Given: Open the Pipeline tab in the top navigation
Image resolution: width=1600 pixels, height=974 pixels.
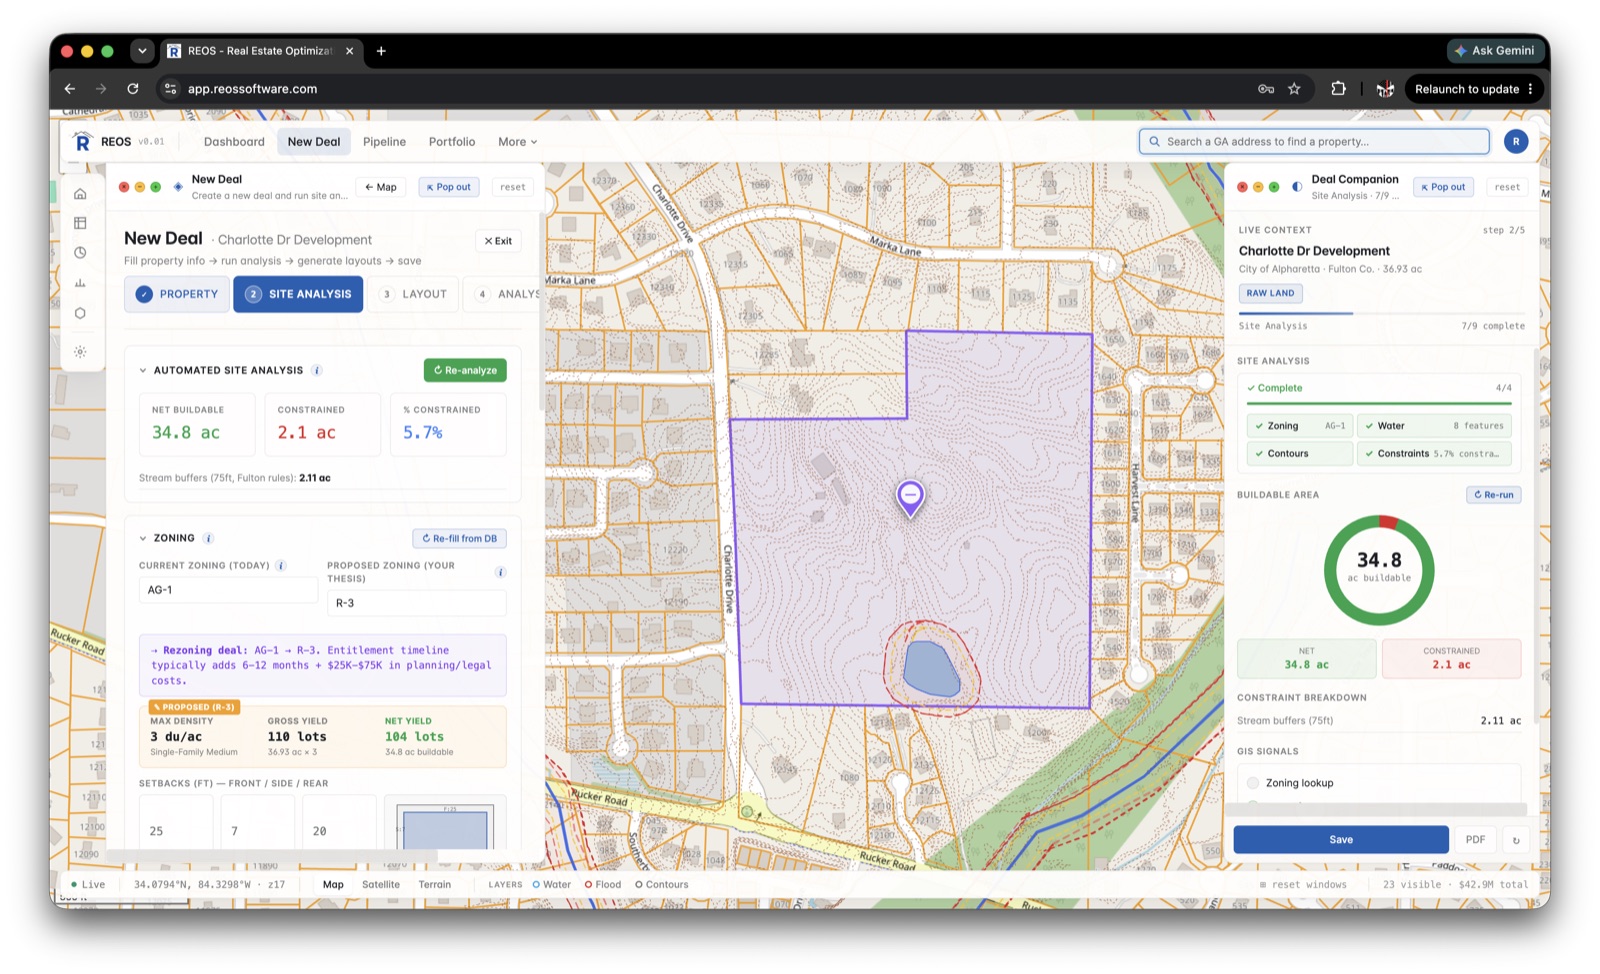Looking at the screenshot, I should [x=384, y=142].
